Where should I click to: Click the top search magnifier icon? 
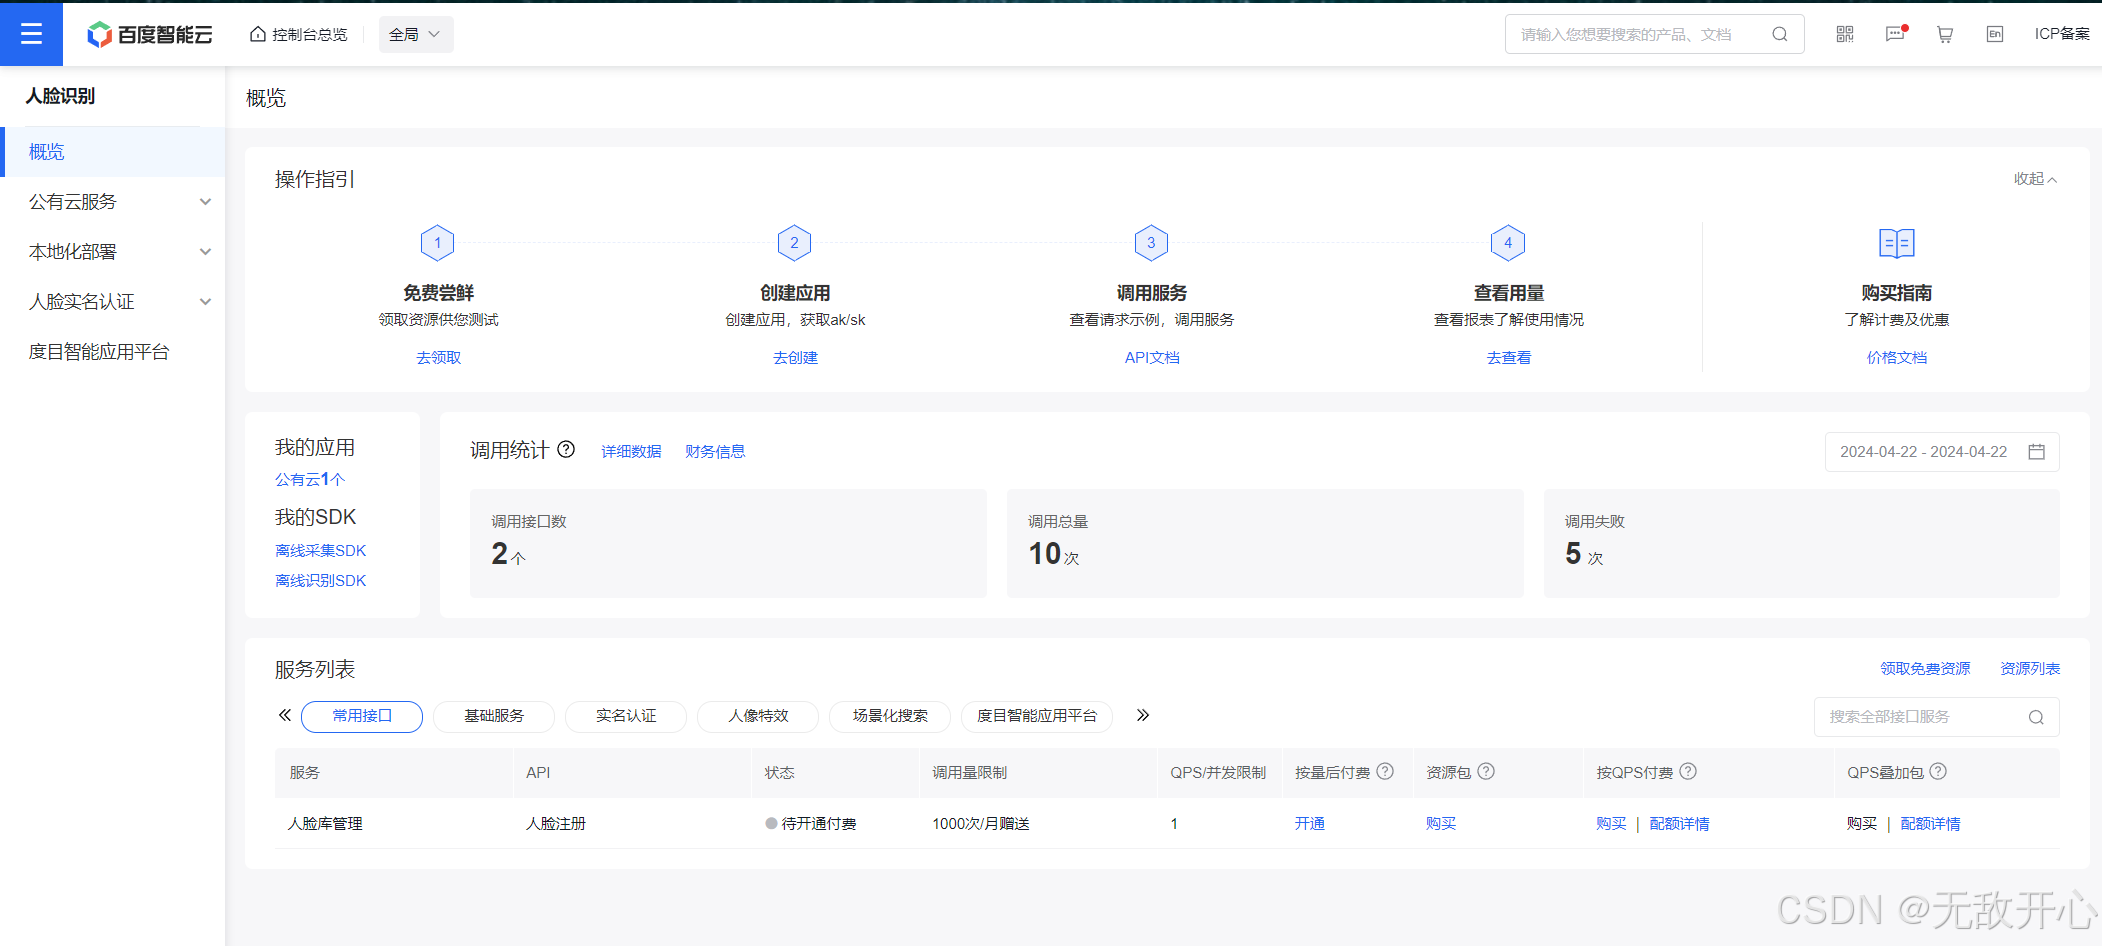point(1780,35)
